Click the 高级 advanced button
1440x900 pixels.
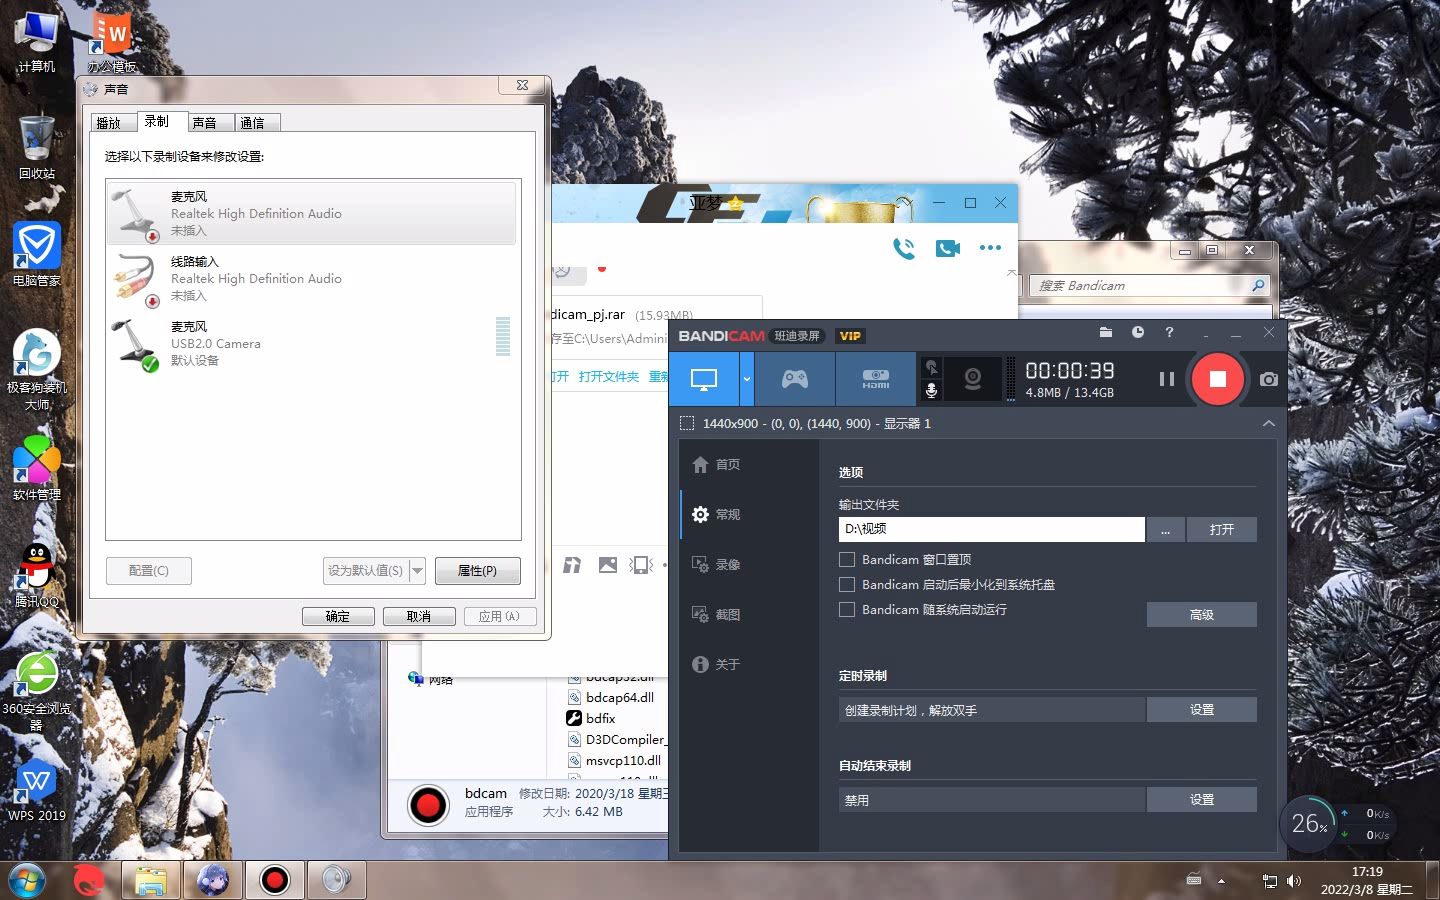1201,615
